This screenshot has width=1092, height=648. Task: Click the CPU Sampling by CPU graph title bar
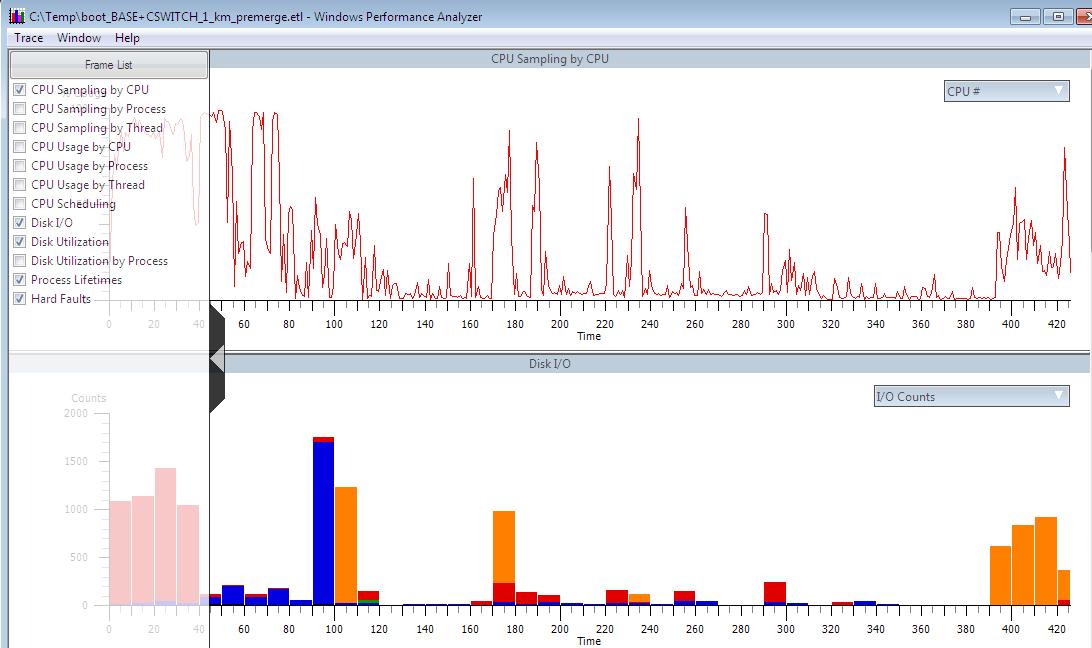coord(549,59)
